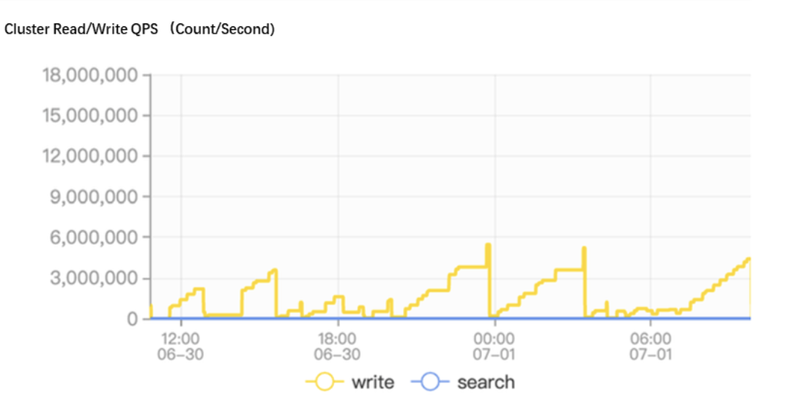Click the 3,000,000 y-axis label
The height and width of the screenshot is (419, 800).
(93, 278)
